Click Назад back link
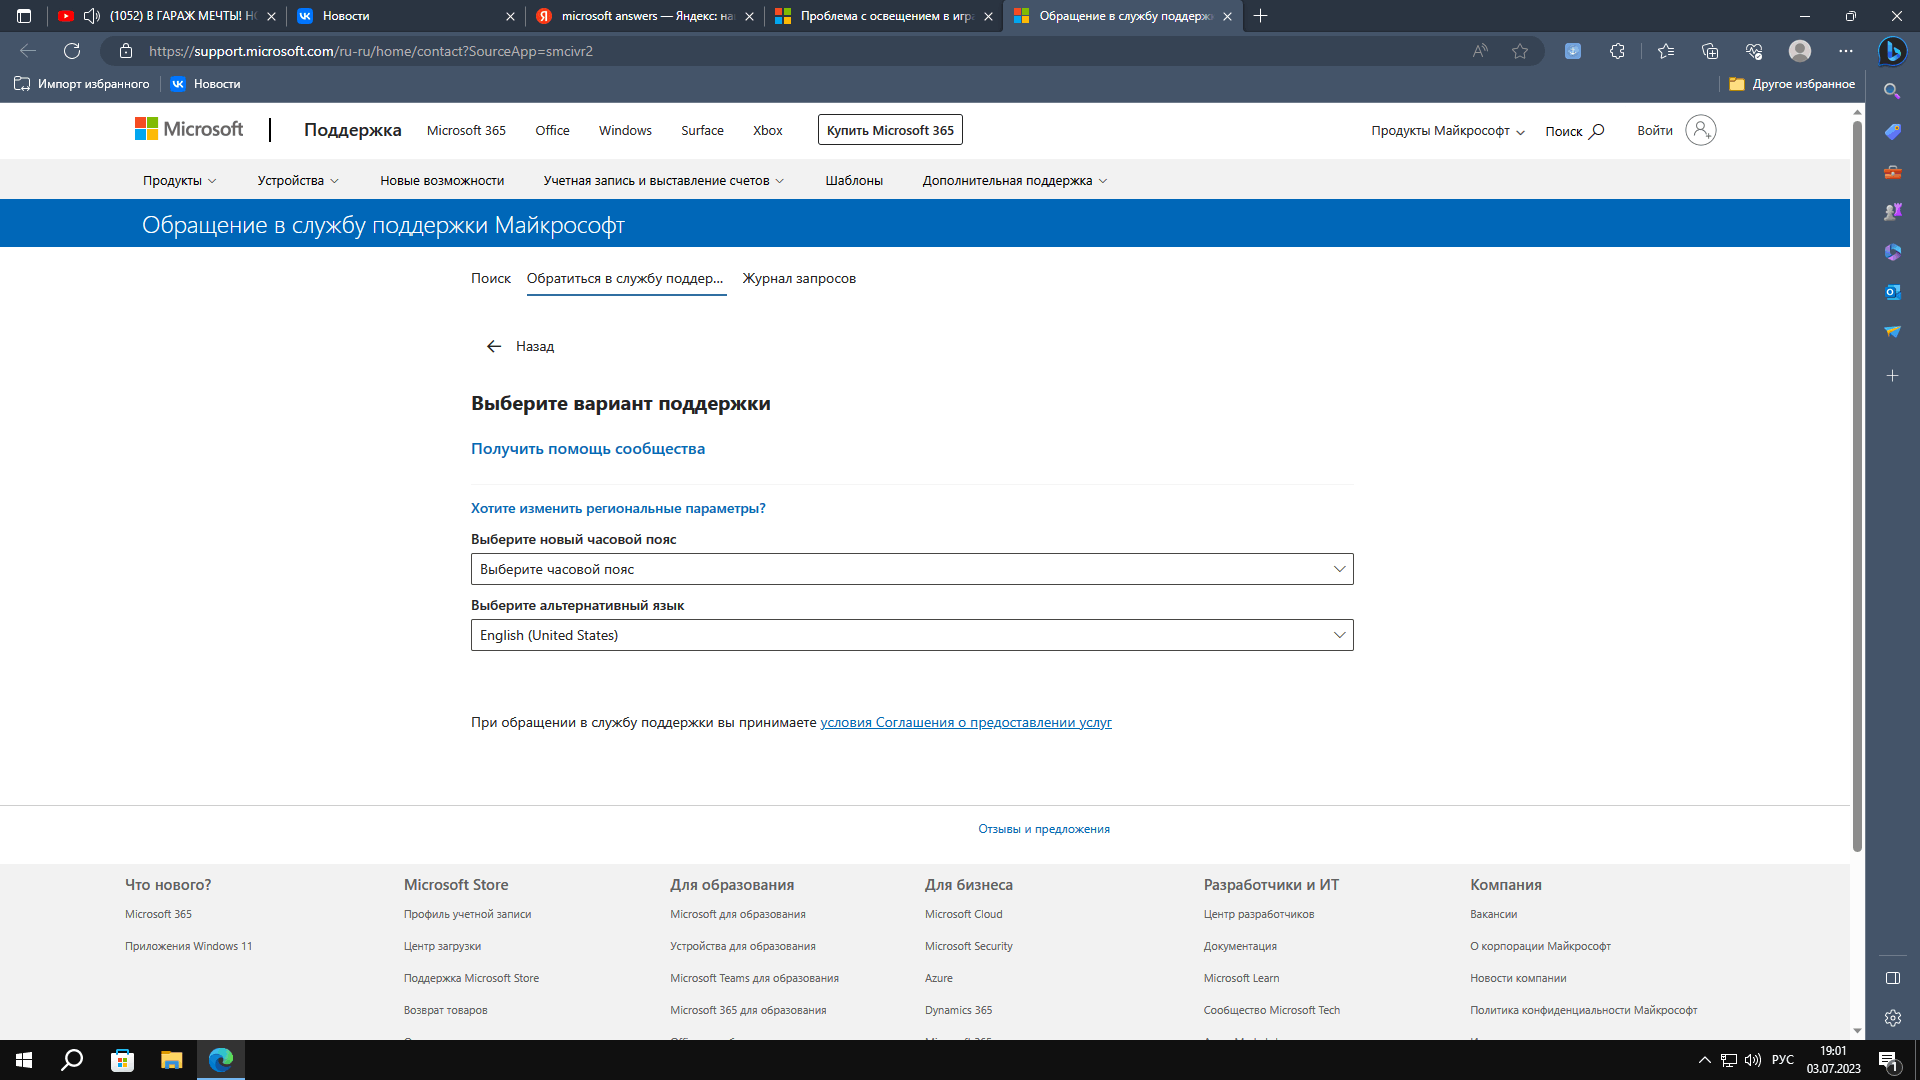Image resolution: width=1920 pixels, height=1080 pixels. coord(520,346)
